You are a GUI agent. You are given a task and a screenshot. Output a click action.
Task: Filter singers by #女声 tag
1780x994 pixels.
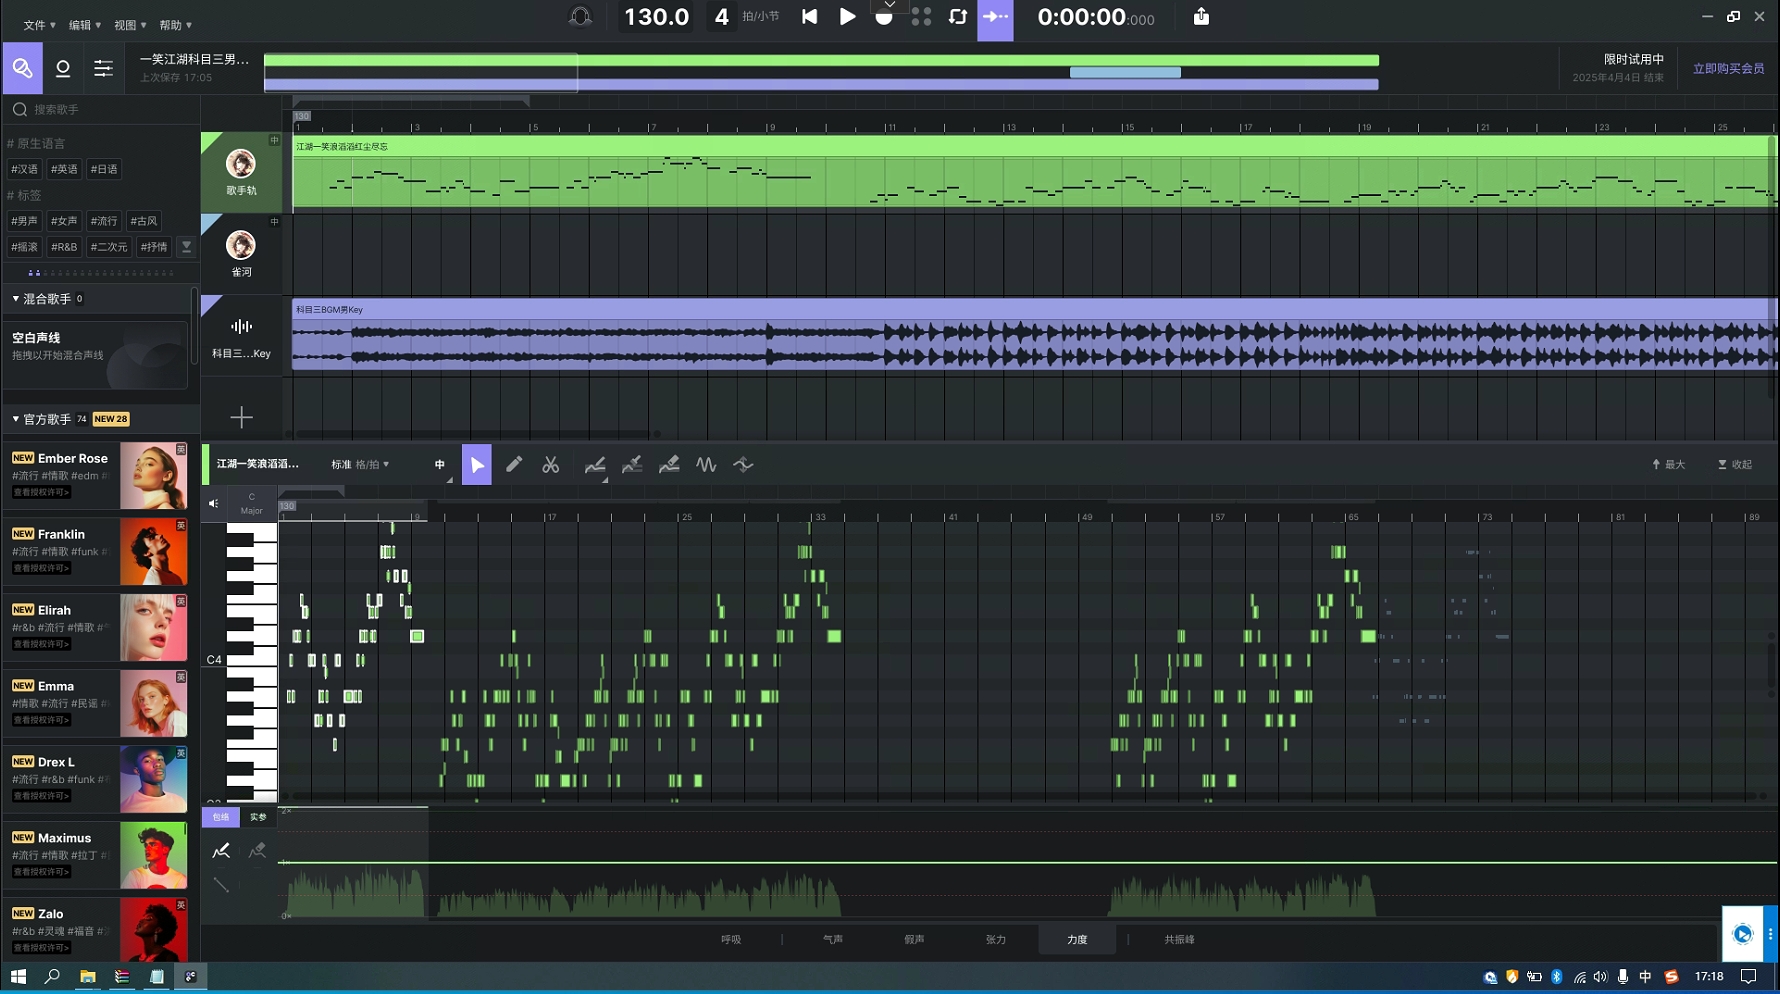click(64, 221)
